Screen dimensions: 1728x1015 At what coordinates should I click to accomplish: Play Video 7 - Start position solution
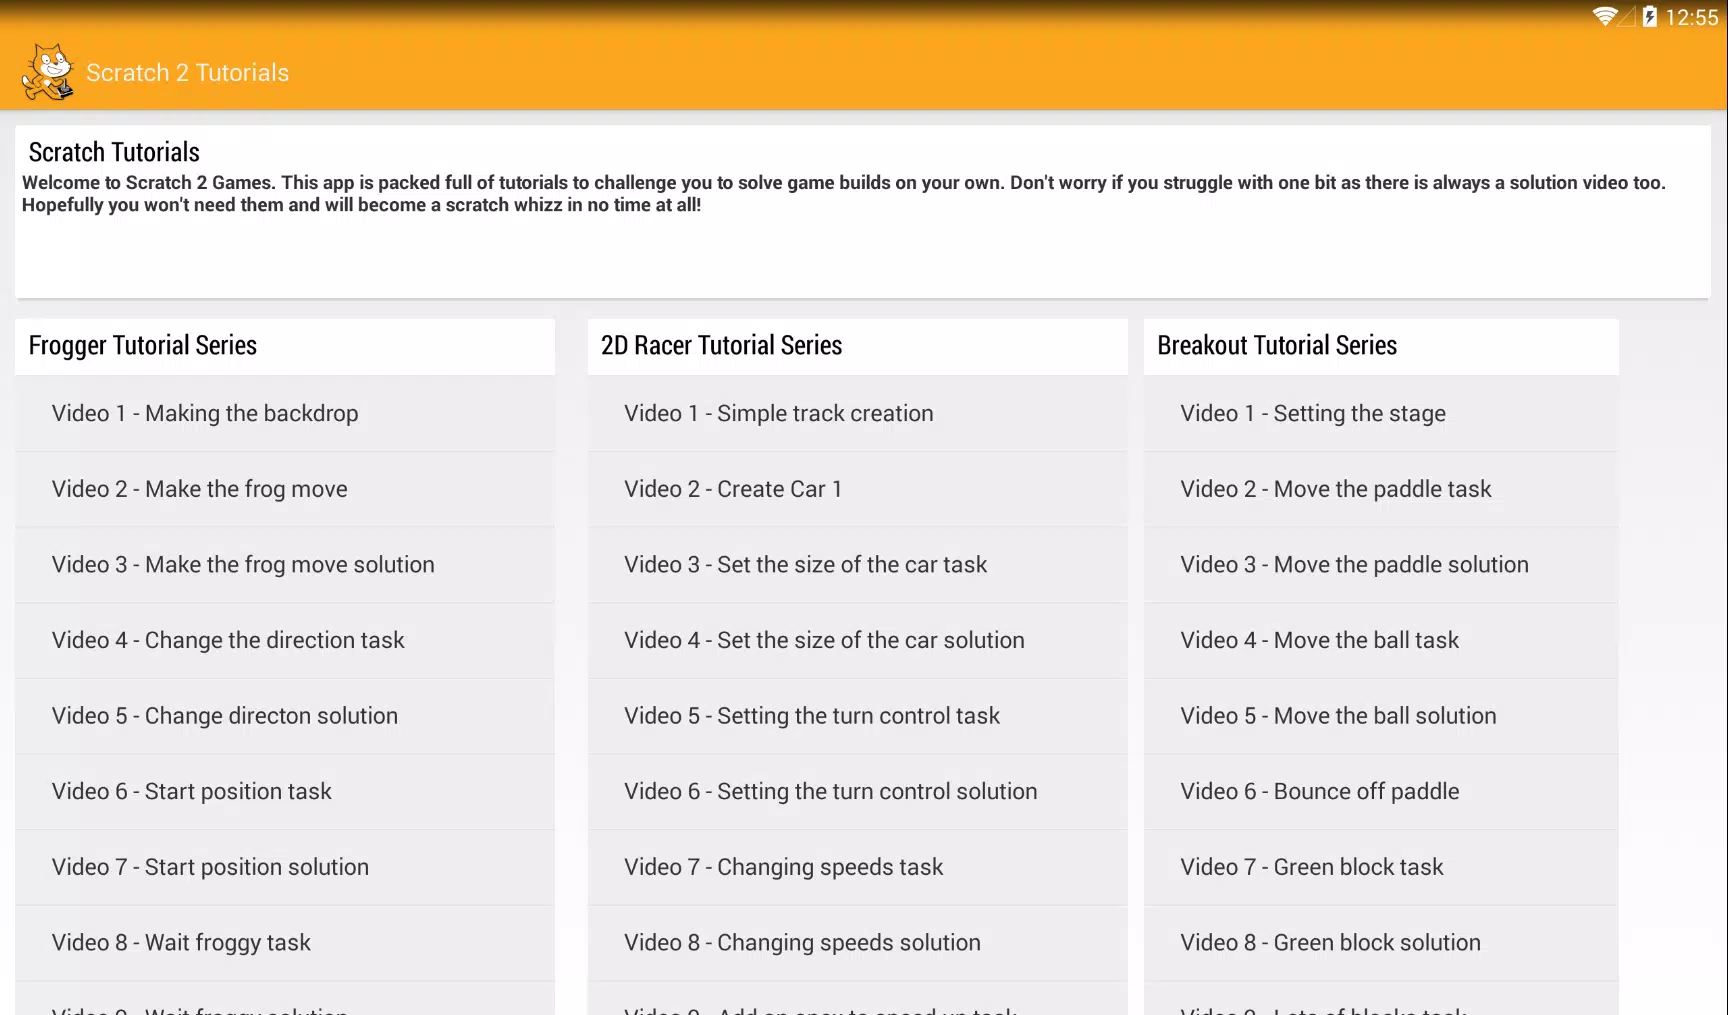pos(285,867)
